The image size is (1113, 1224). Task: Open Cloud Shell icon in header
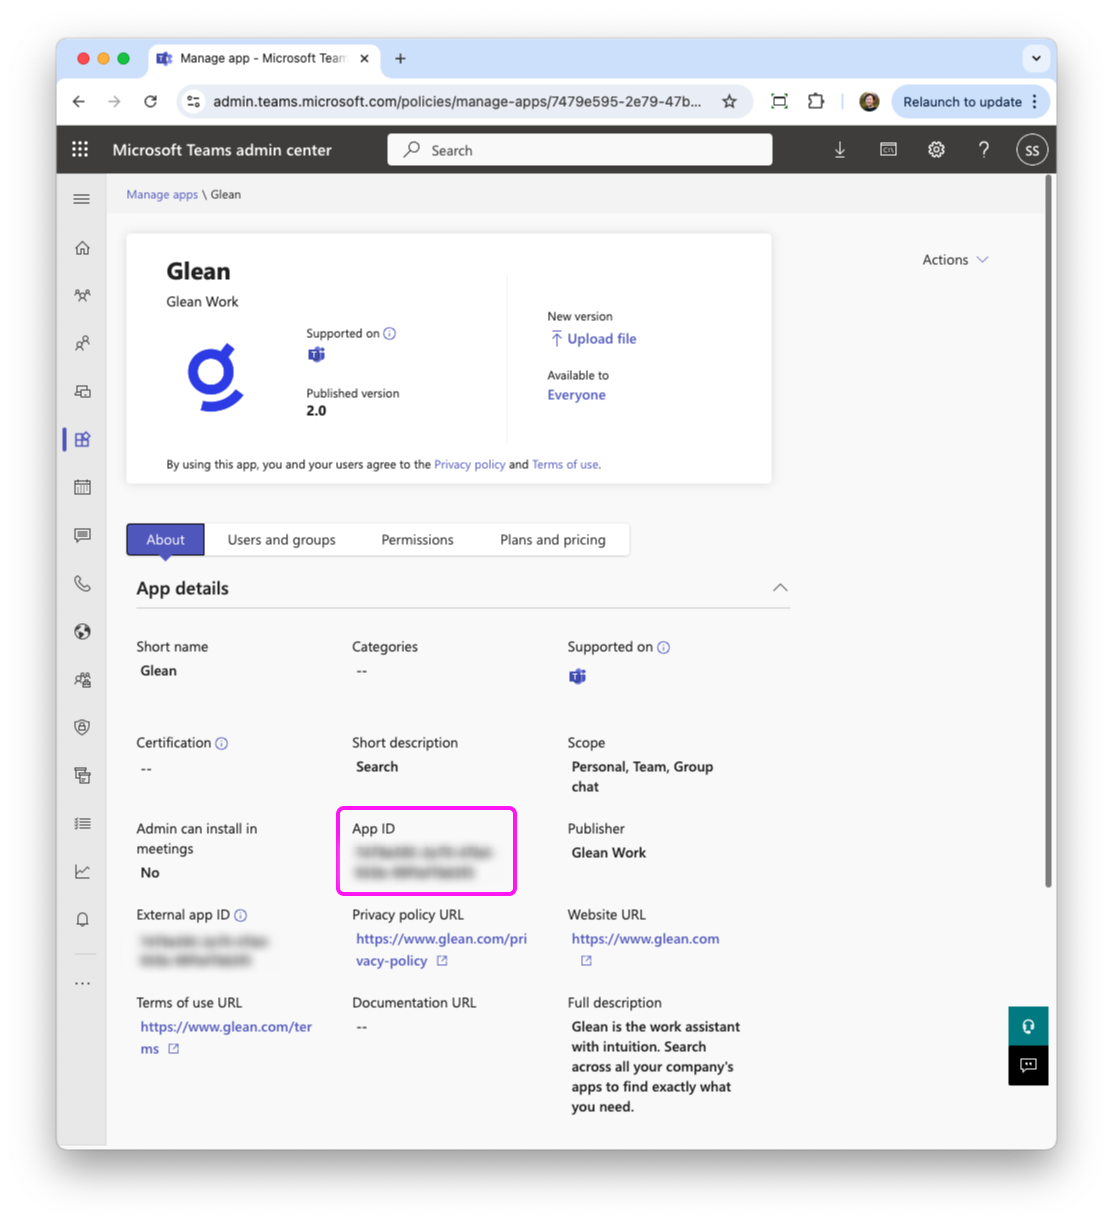(888, 150)
